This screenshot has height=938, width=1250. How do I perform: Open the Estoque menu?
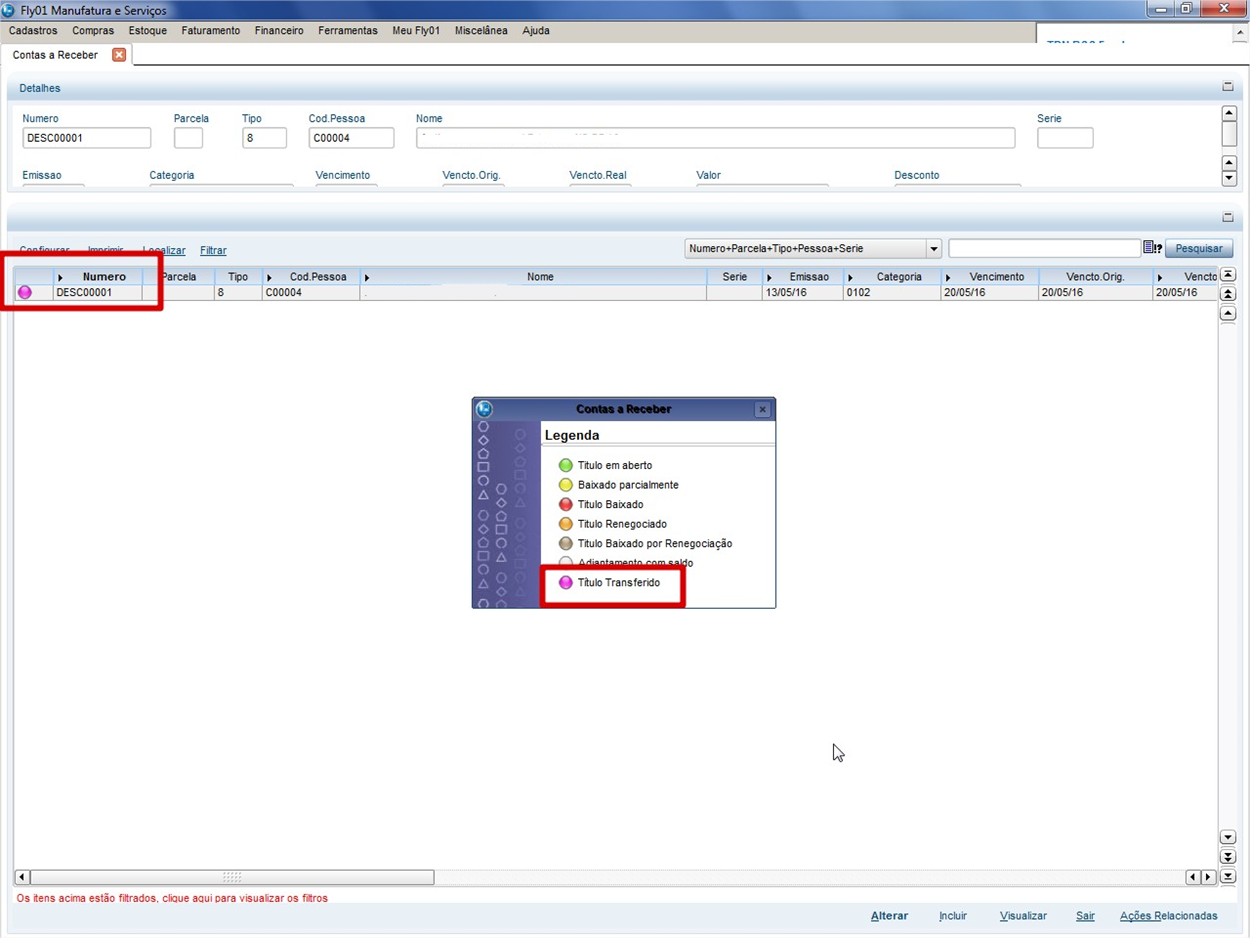tap(148, 31)
